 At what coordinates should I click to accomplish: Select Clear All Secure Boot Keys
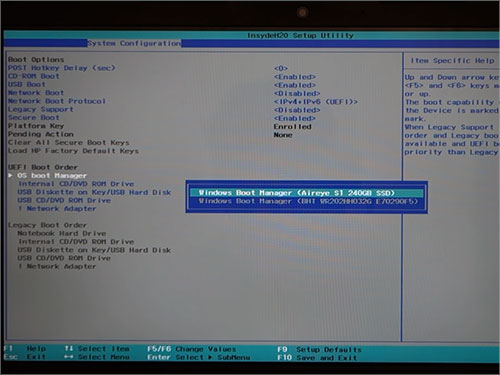(69, 143)
